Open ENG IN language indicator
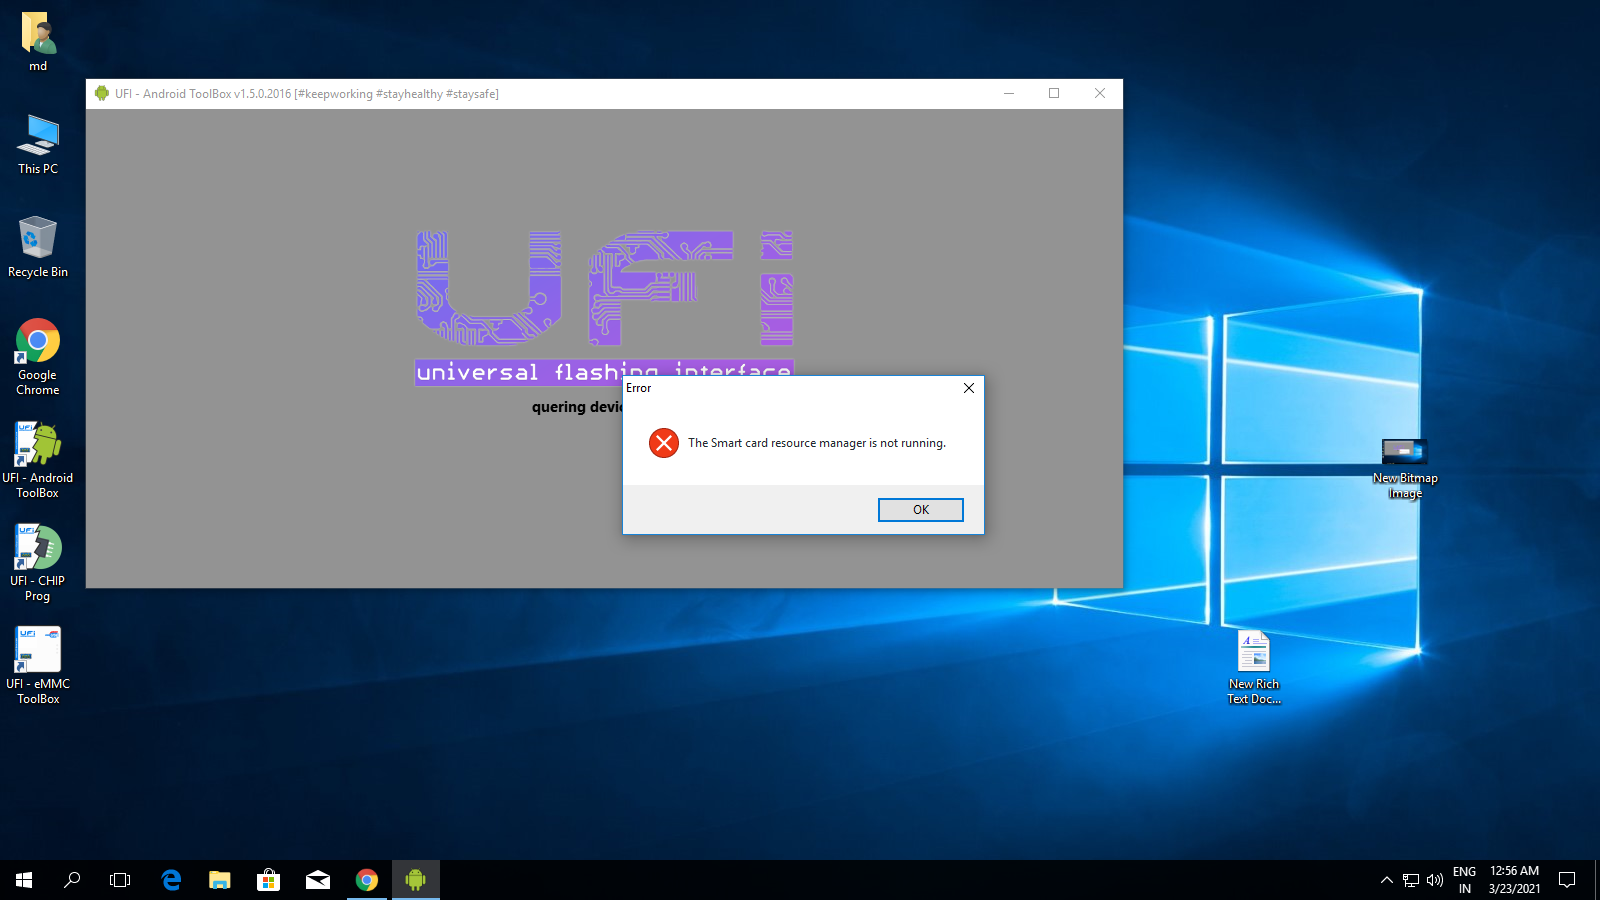The width and height of the screenshot is (1600, 900). (x=1464, y=880)
